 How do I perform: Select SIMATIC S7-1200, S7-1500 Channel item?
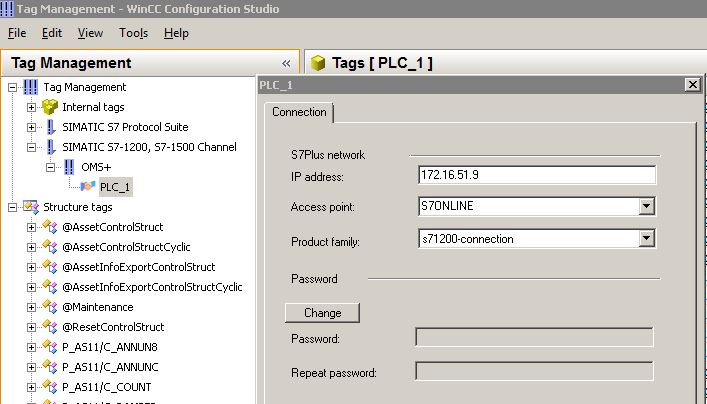149,147
